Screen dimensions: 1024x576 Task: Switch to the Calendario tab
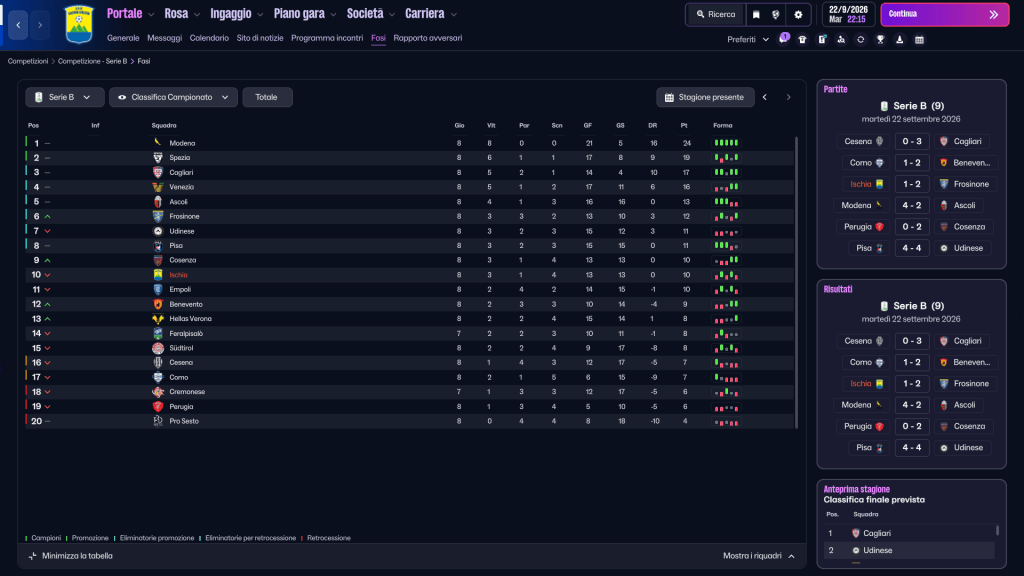[x=209, y=38]
